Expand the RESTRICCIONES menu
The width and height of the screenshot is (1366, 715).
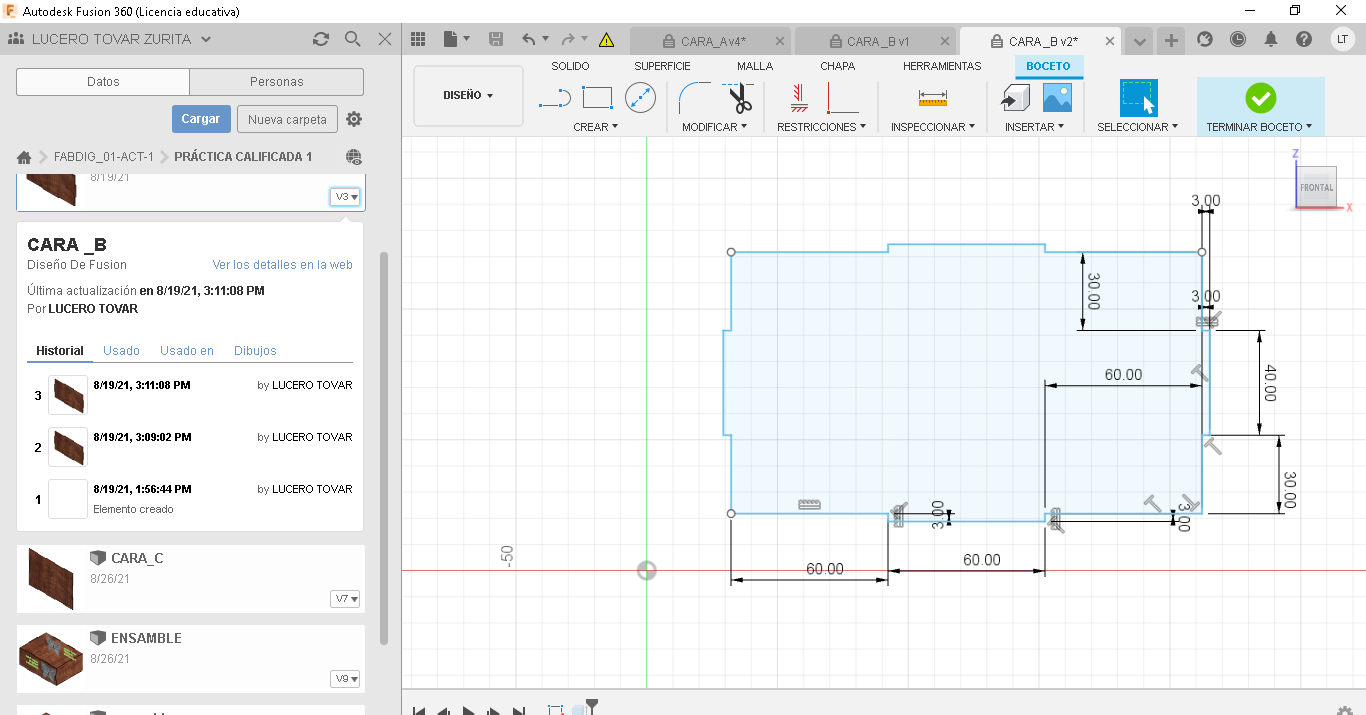click(822, 127)
